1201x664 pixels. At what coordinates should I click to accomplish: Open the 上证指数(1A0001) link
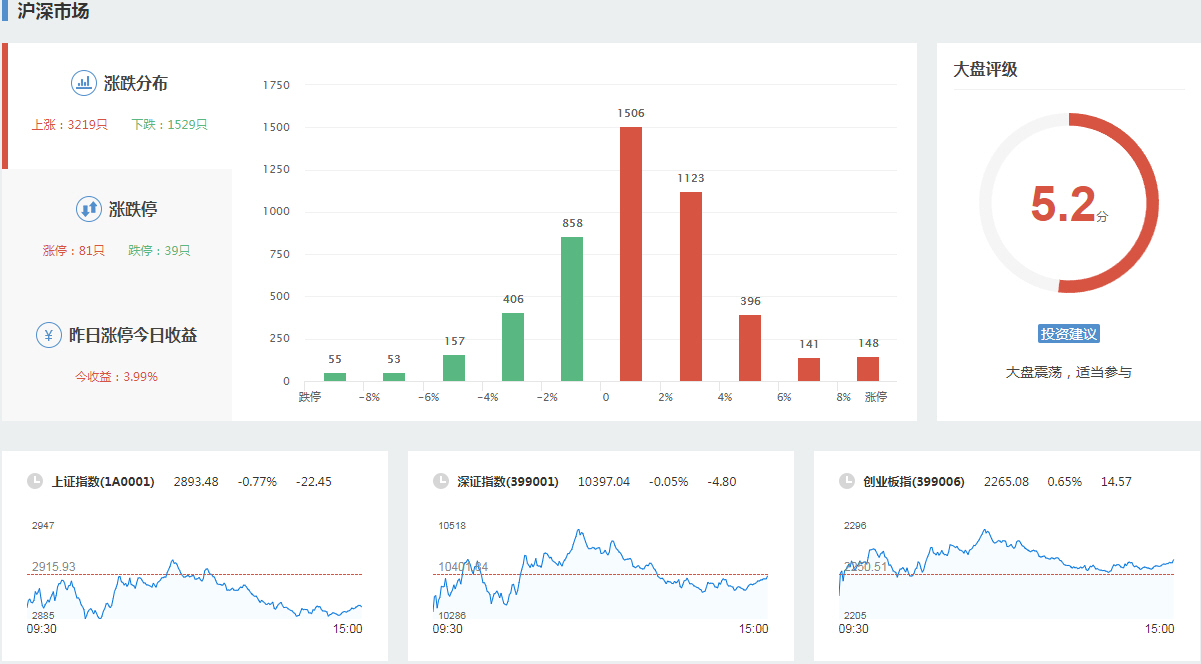tap(103, 482)
